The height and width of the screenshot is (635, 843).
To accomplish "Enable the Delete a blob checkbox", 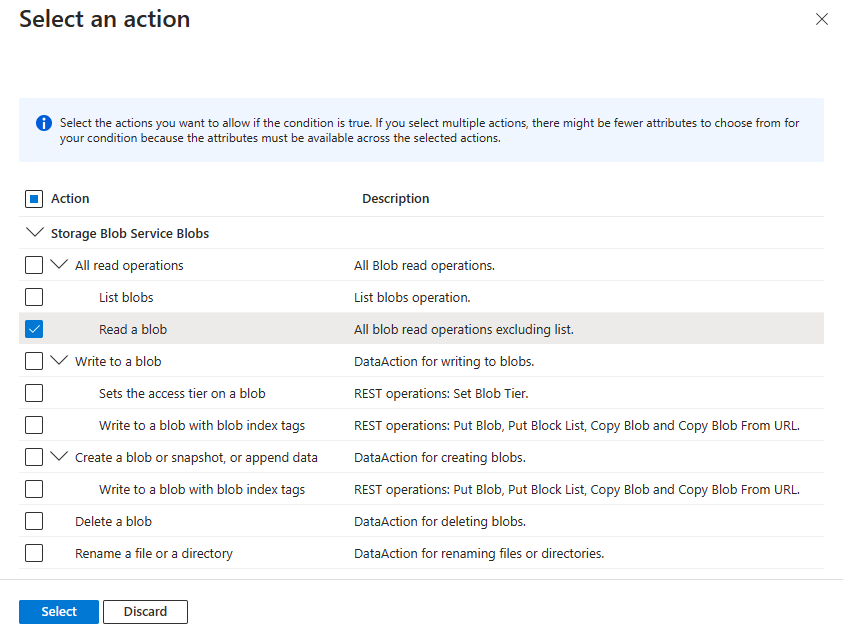I will (34, 520).
